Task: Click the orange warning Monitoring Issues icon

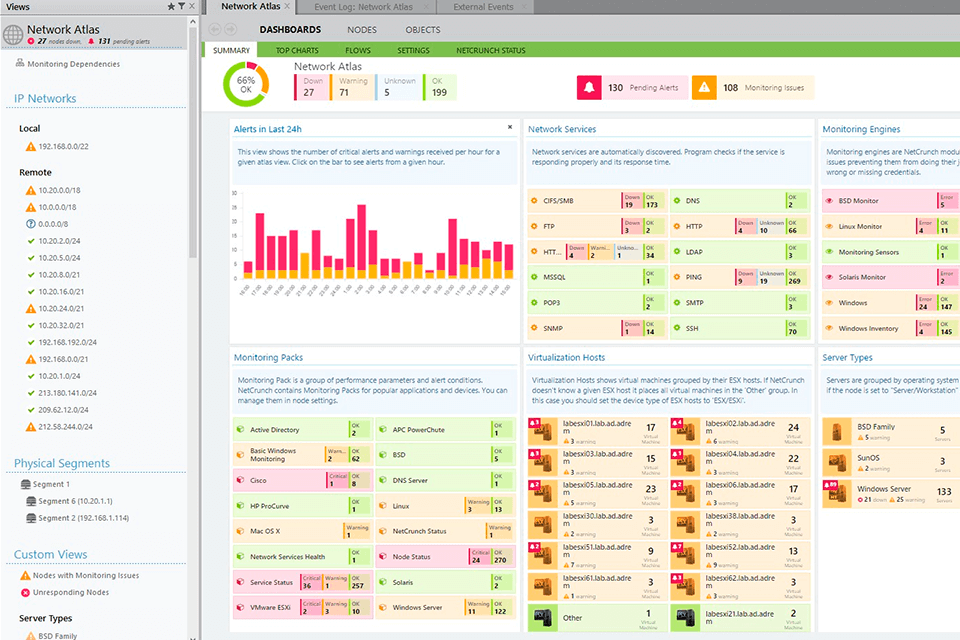Action: tap(705, 88)
